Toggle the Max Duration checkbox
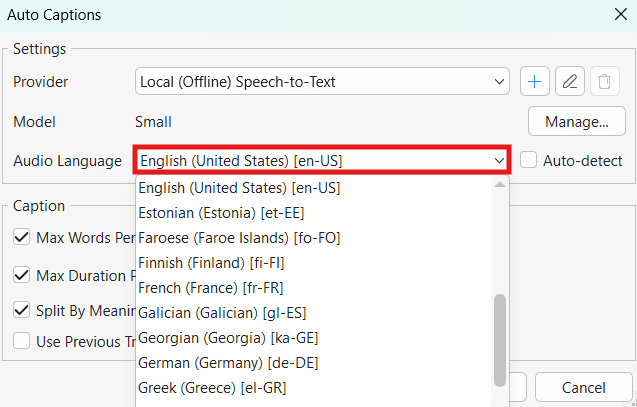This screenshot has height=407, width=637. coord(22,275)
